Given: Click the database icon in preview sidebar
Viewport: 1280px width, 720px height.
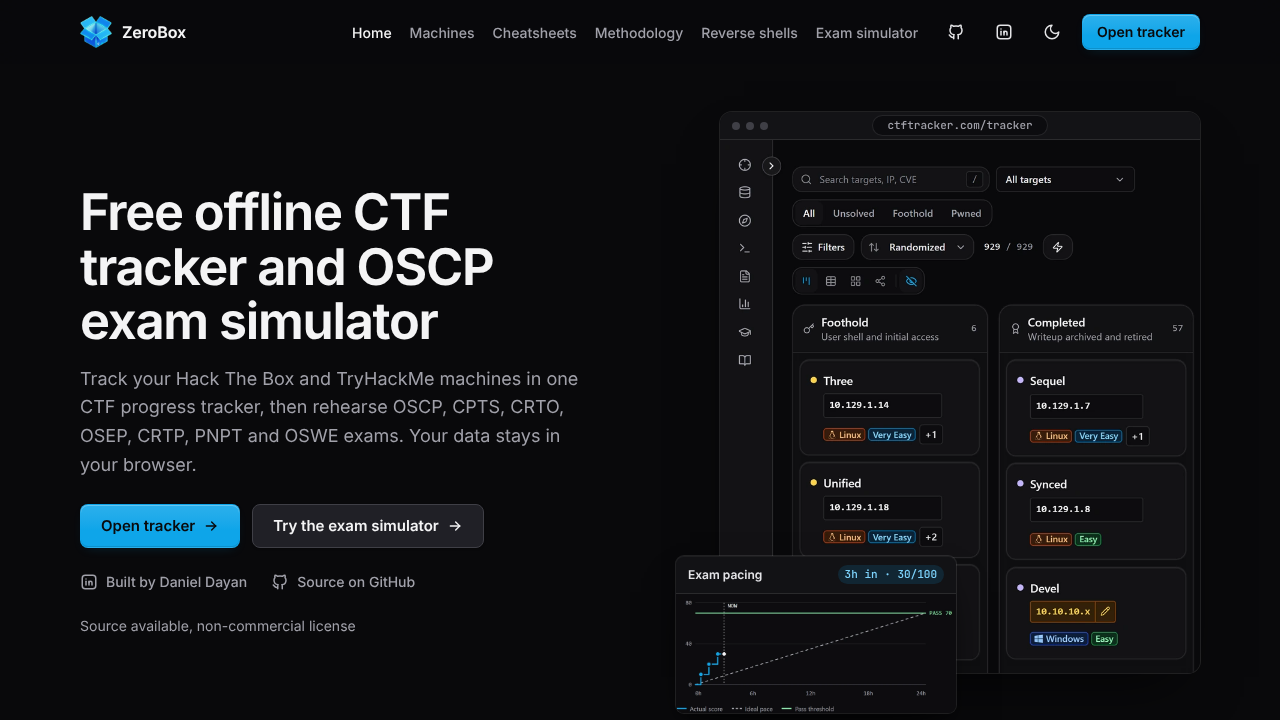Looking at the screenshot, I should [x=744, y=193].
